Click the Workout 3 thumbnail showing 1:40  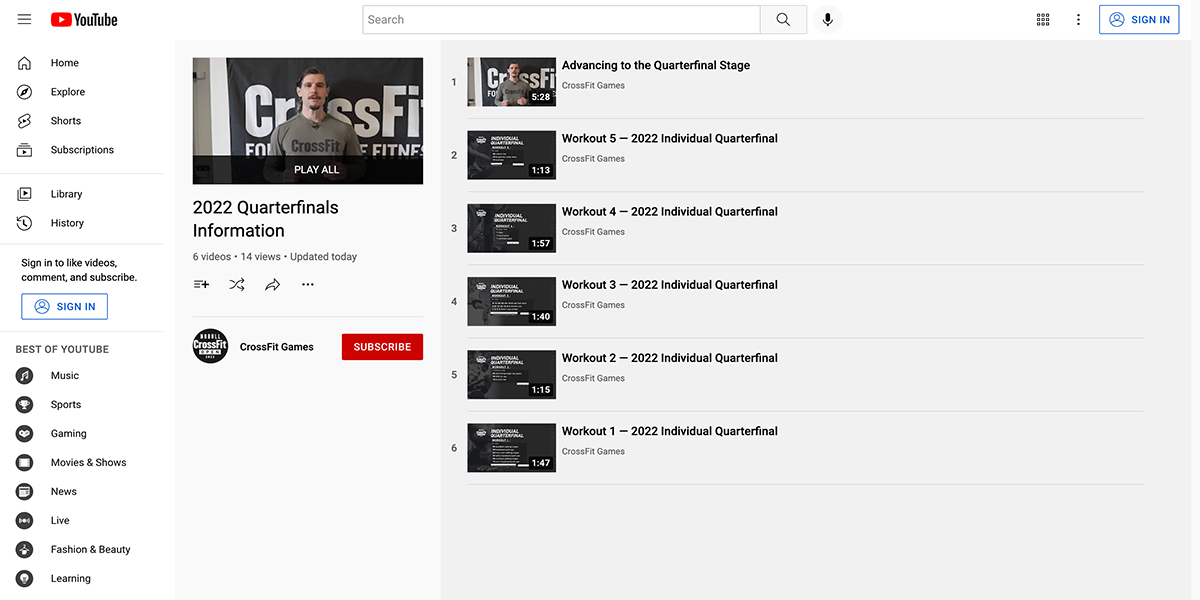[511, 301]
